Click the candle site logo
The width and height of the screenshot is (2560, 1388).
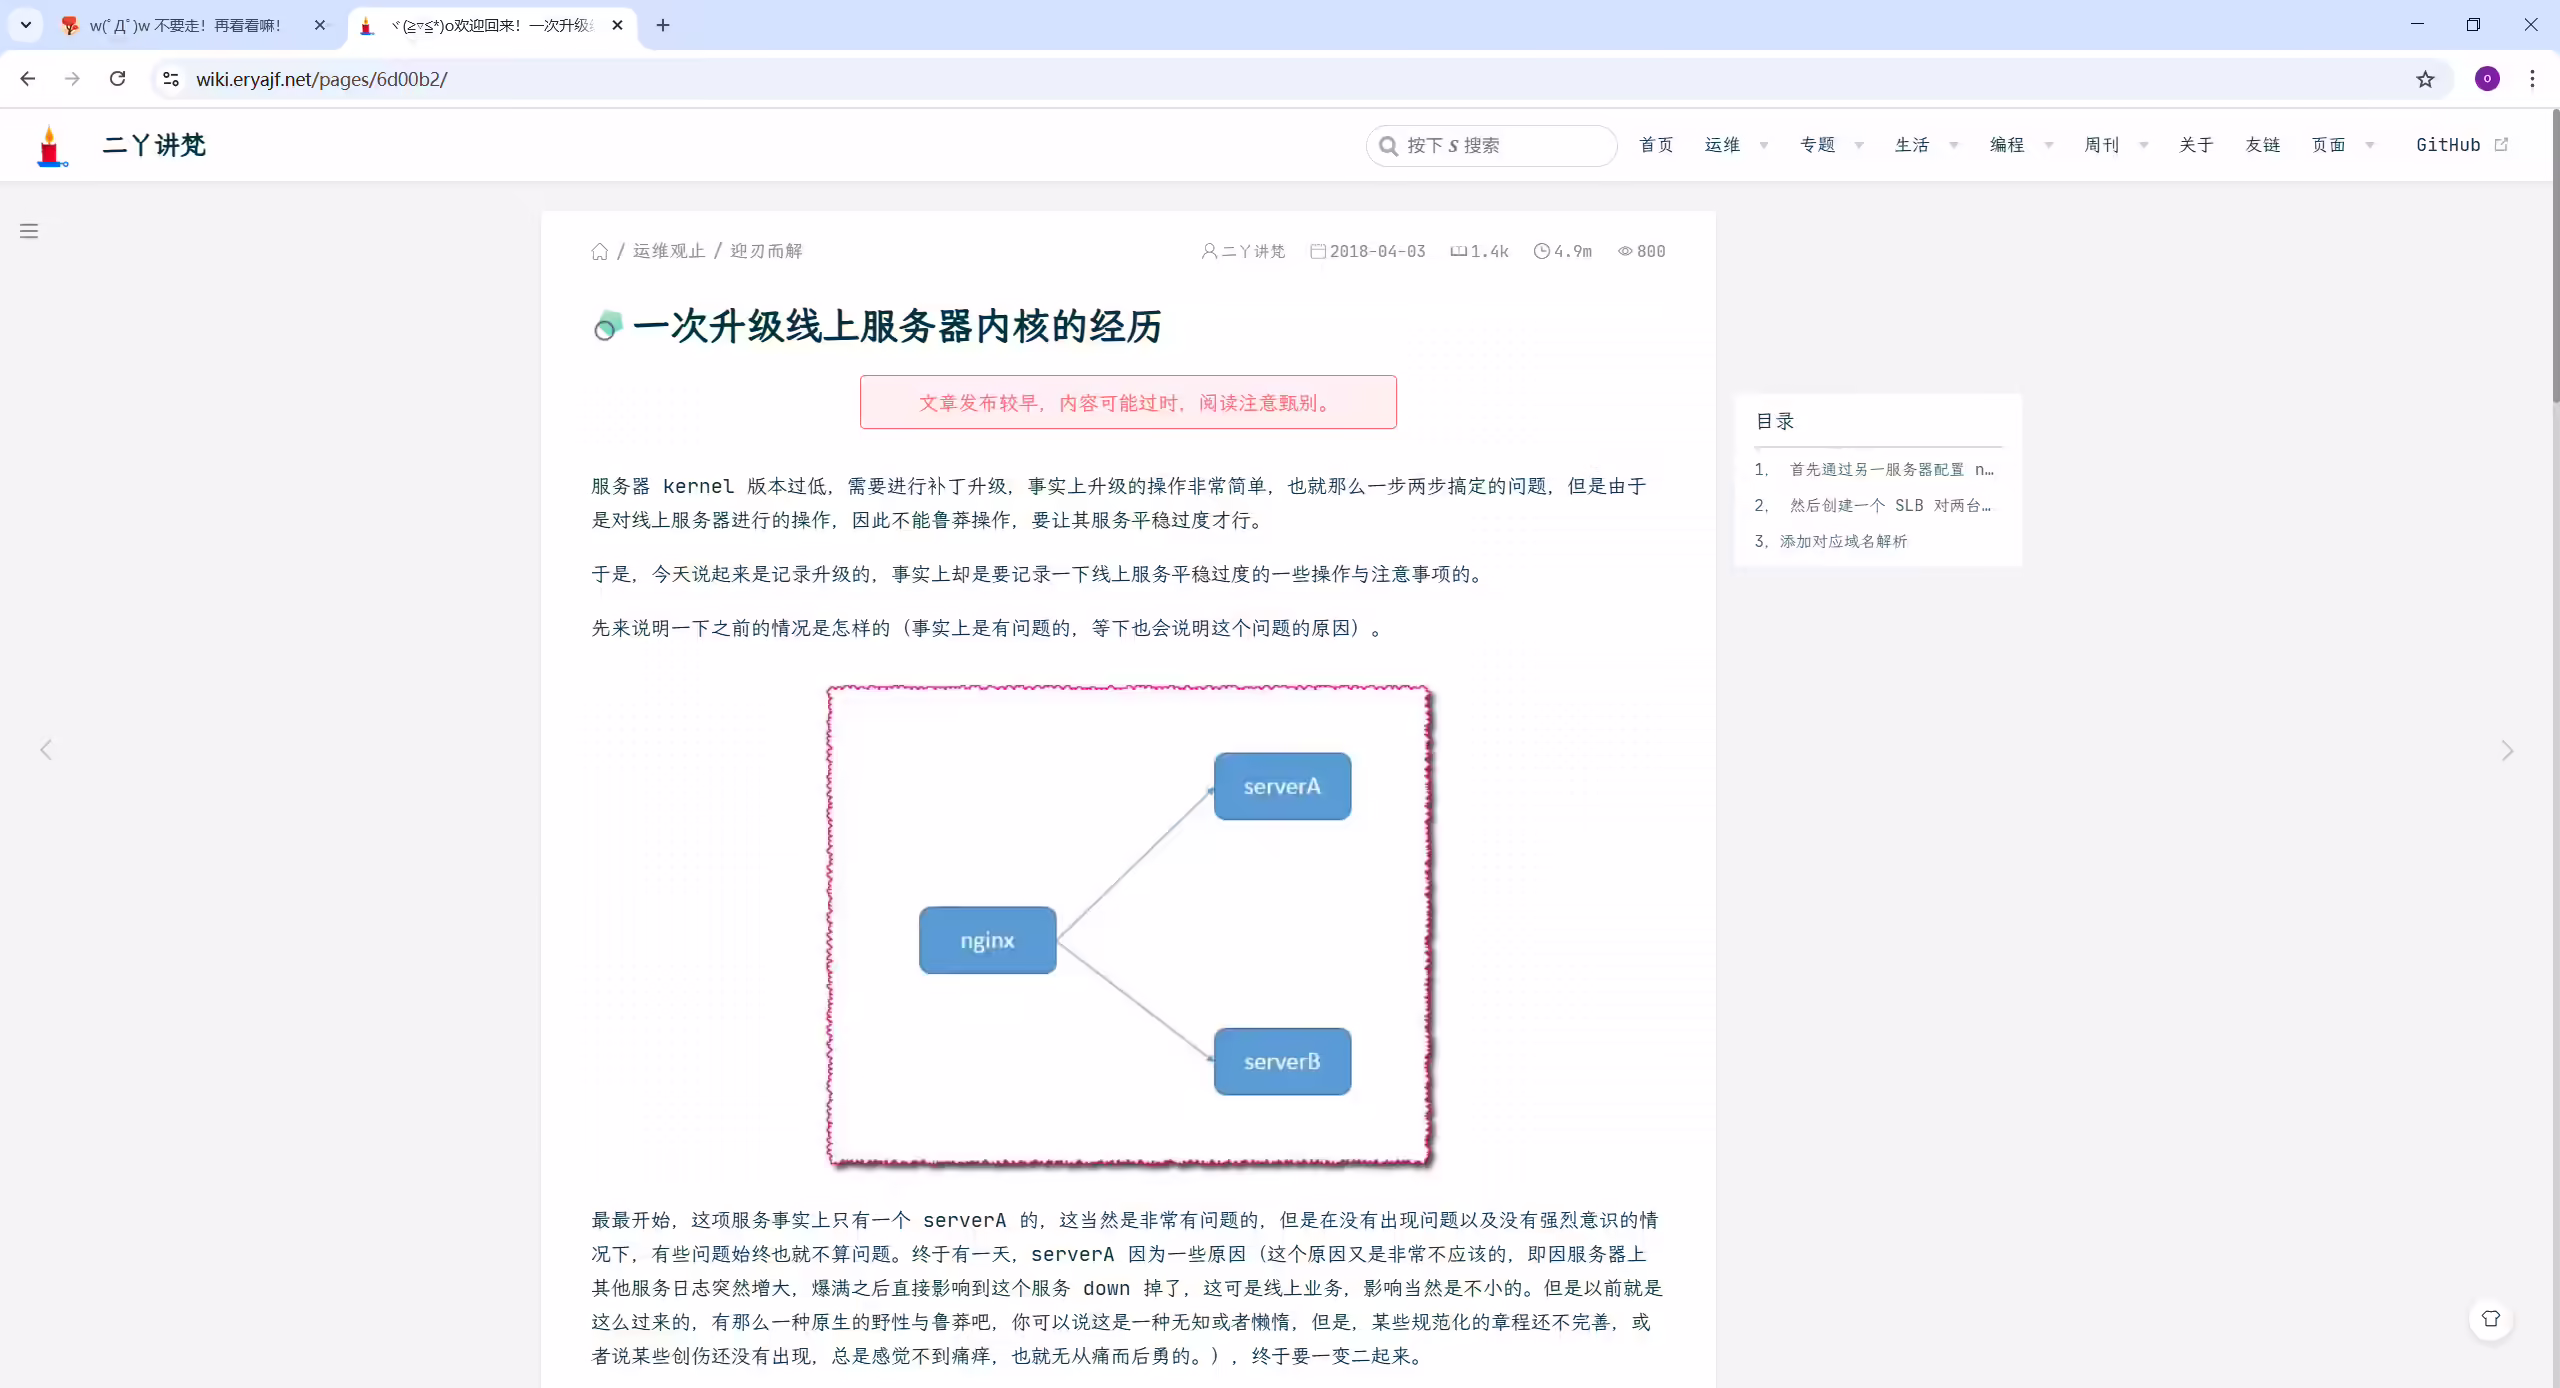click(50, 146)
